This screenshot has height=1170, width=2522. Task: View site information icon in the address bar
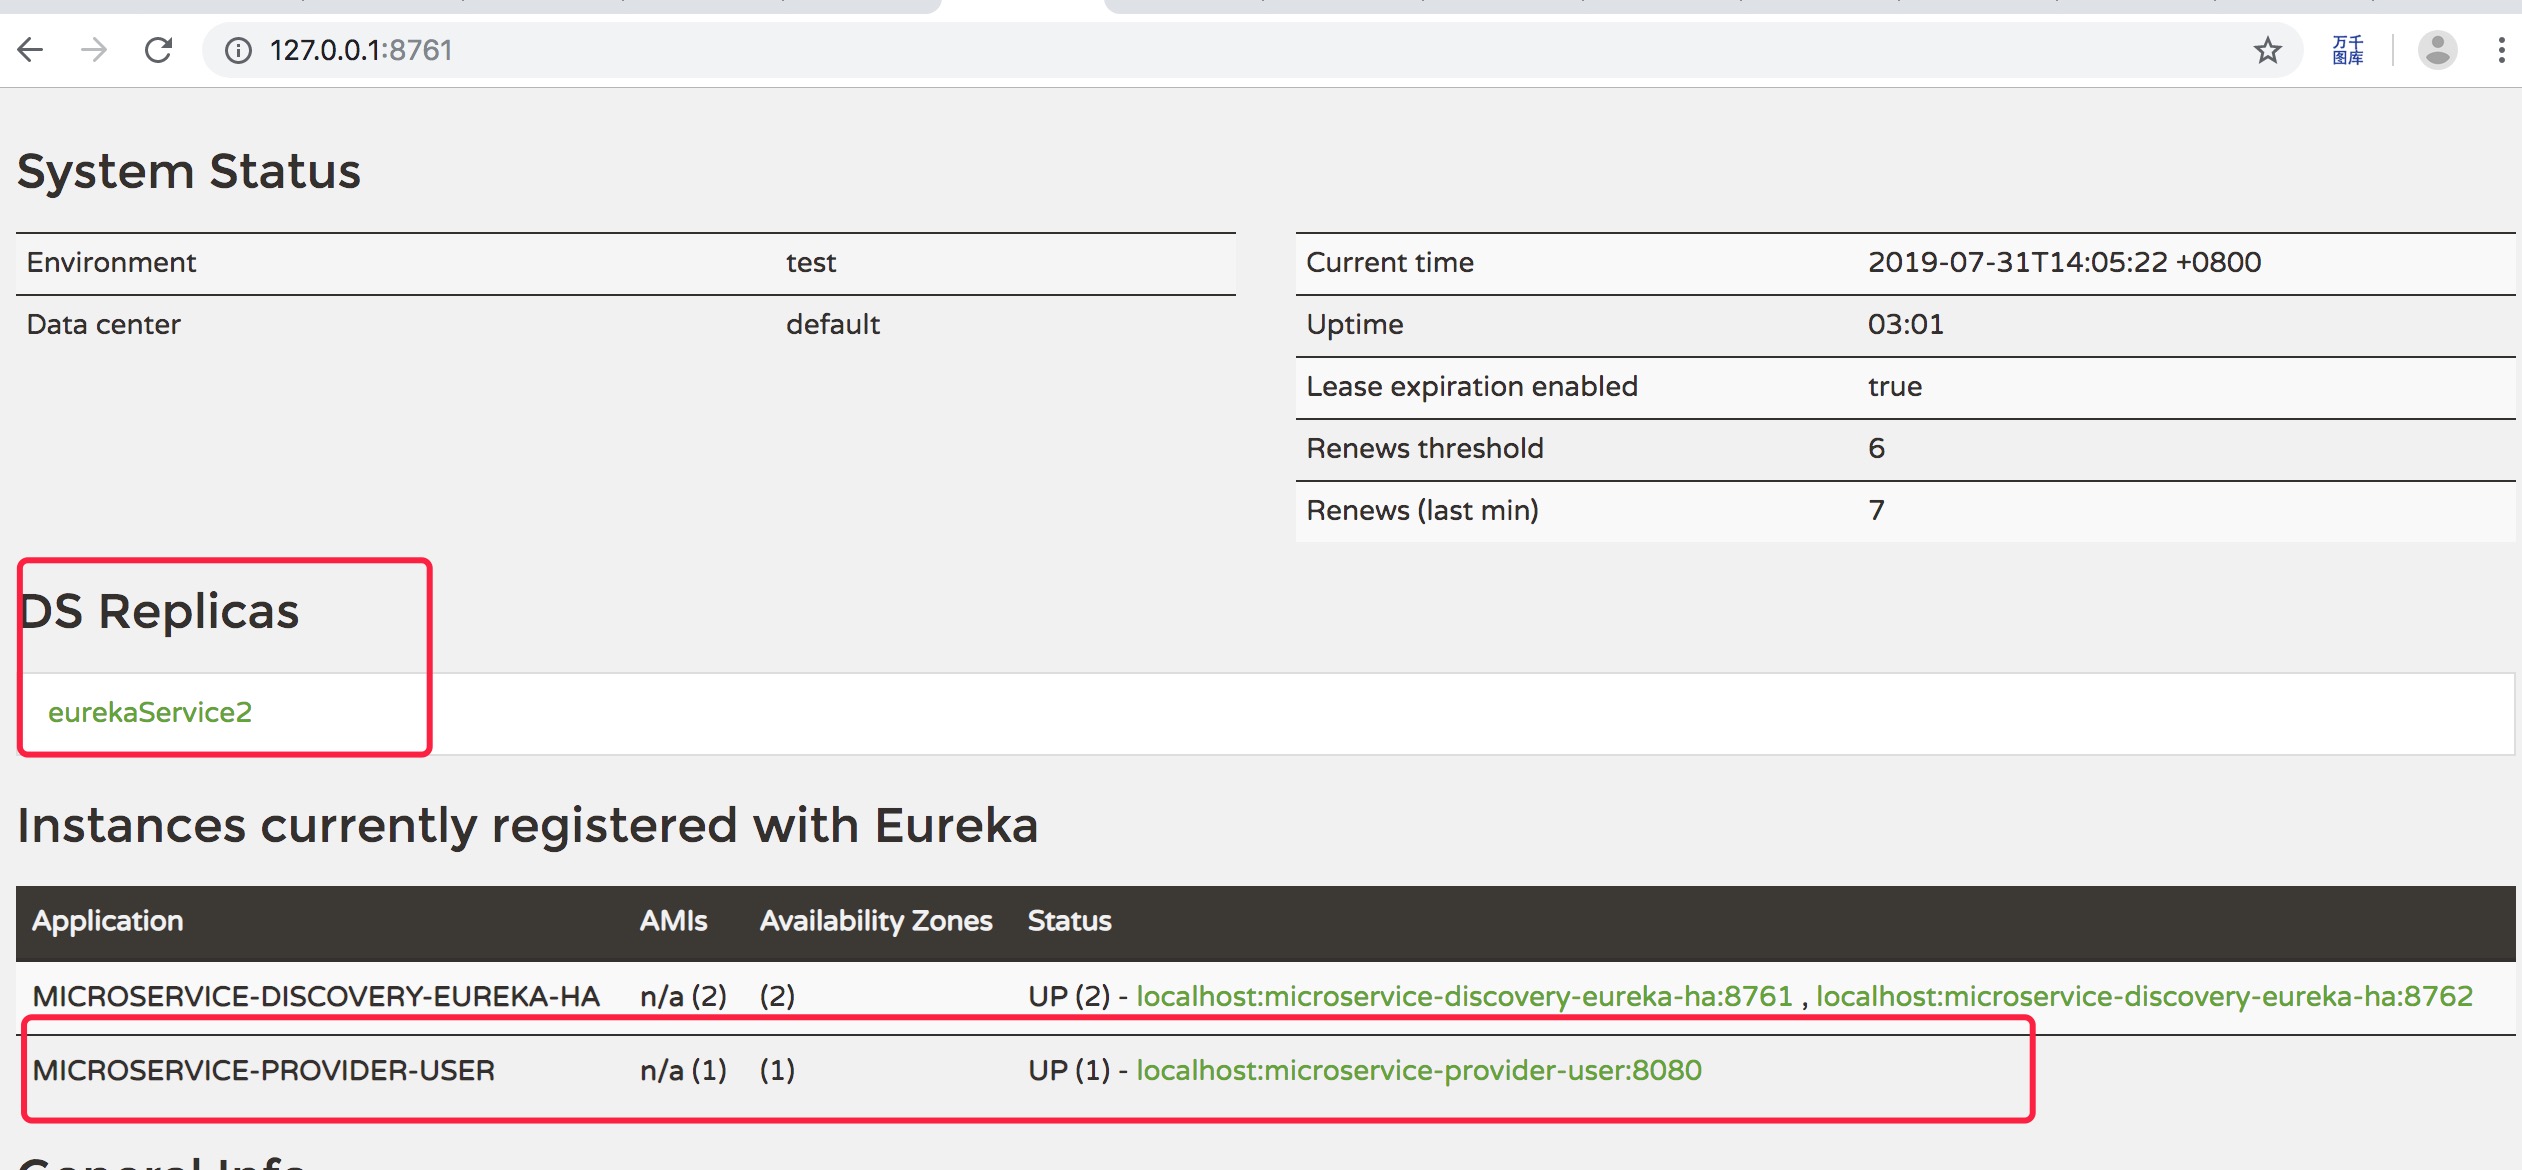point(238,50)
